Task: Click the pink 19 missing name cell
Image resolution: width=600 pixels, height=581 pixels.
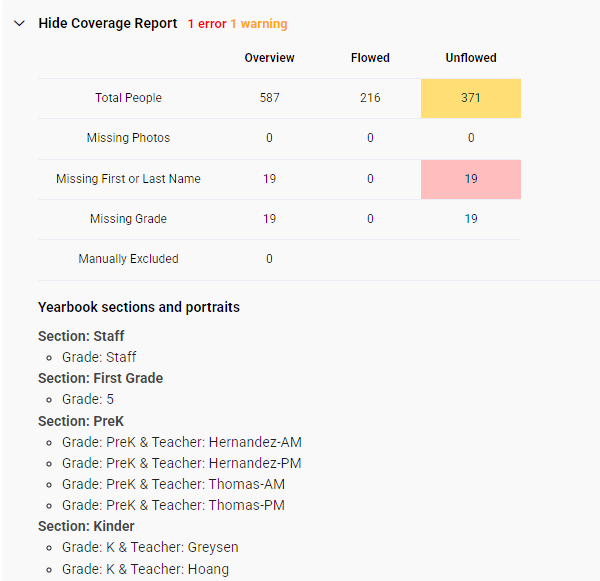Action: point(471,179)
